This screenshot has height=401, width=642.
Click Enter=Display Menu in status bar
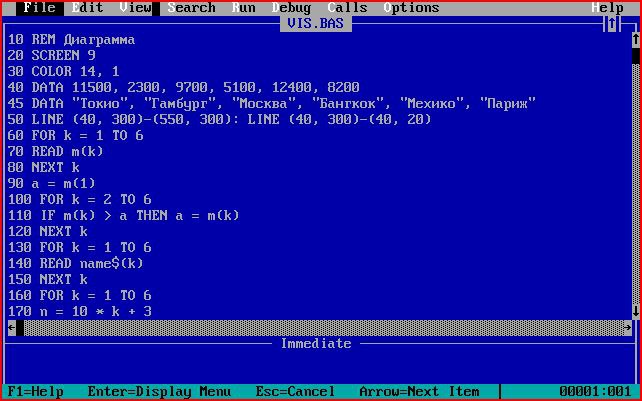pyautogui.click(x=159, y=391)
